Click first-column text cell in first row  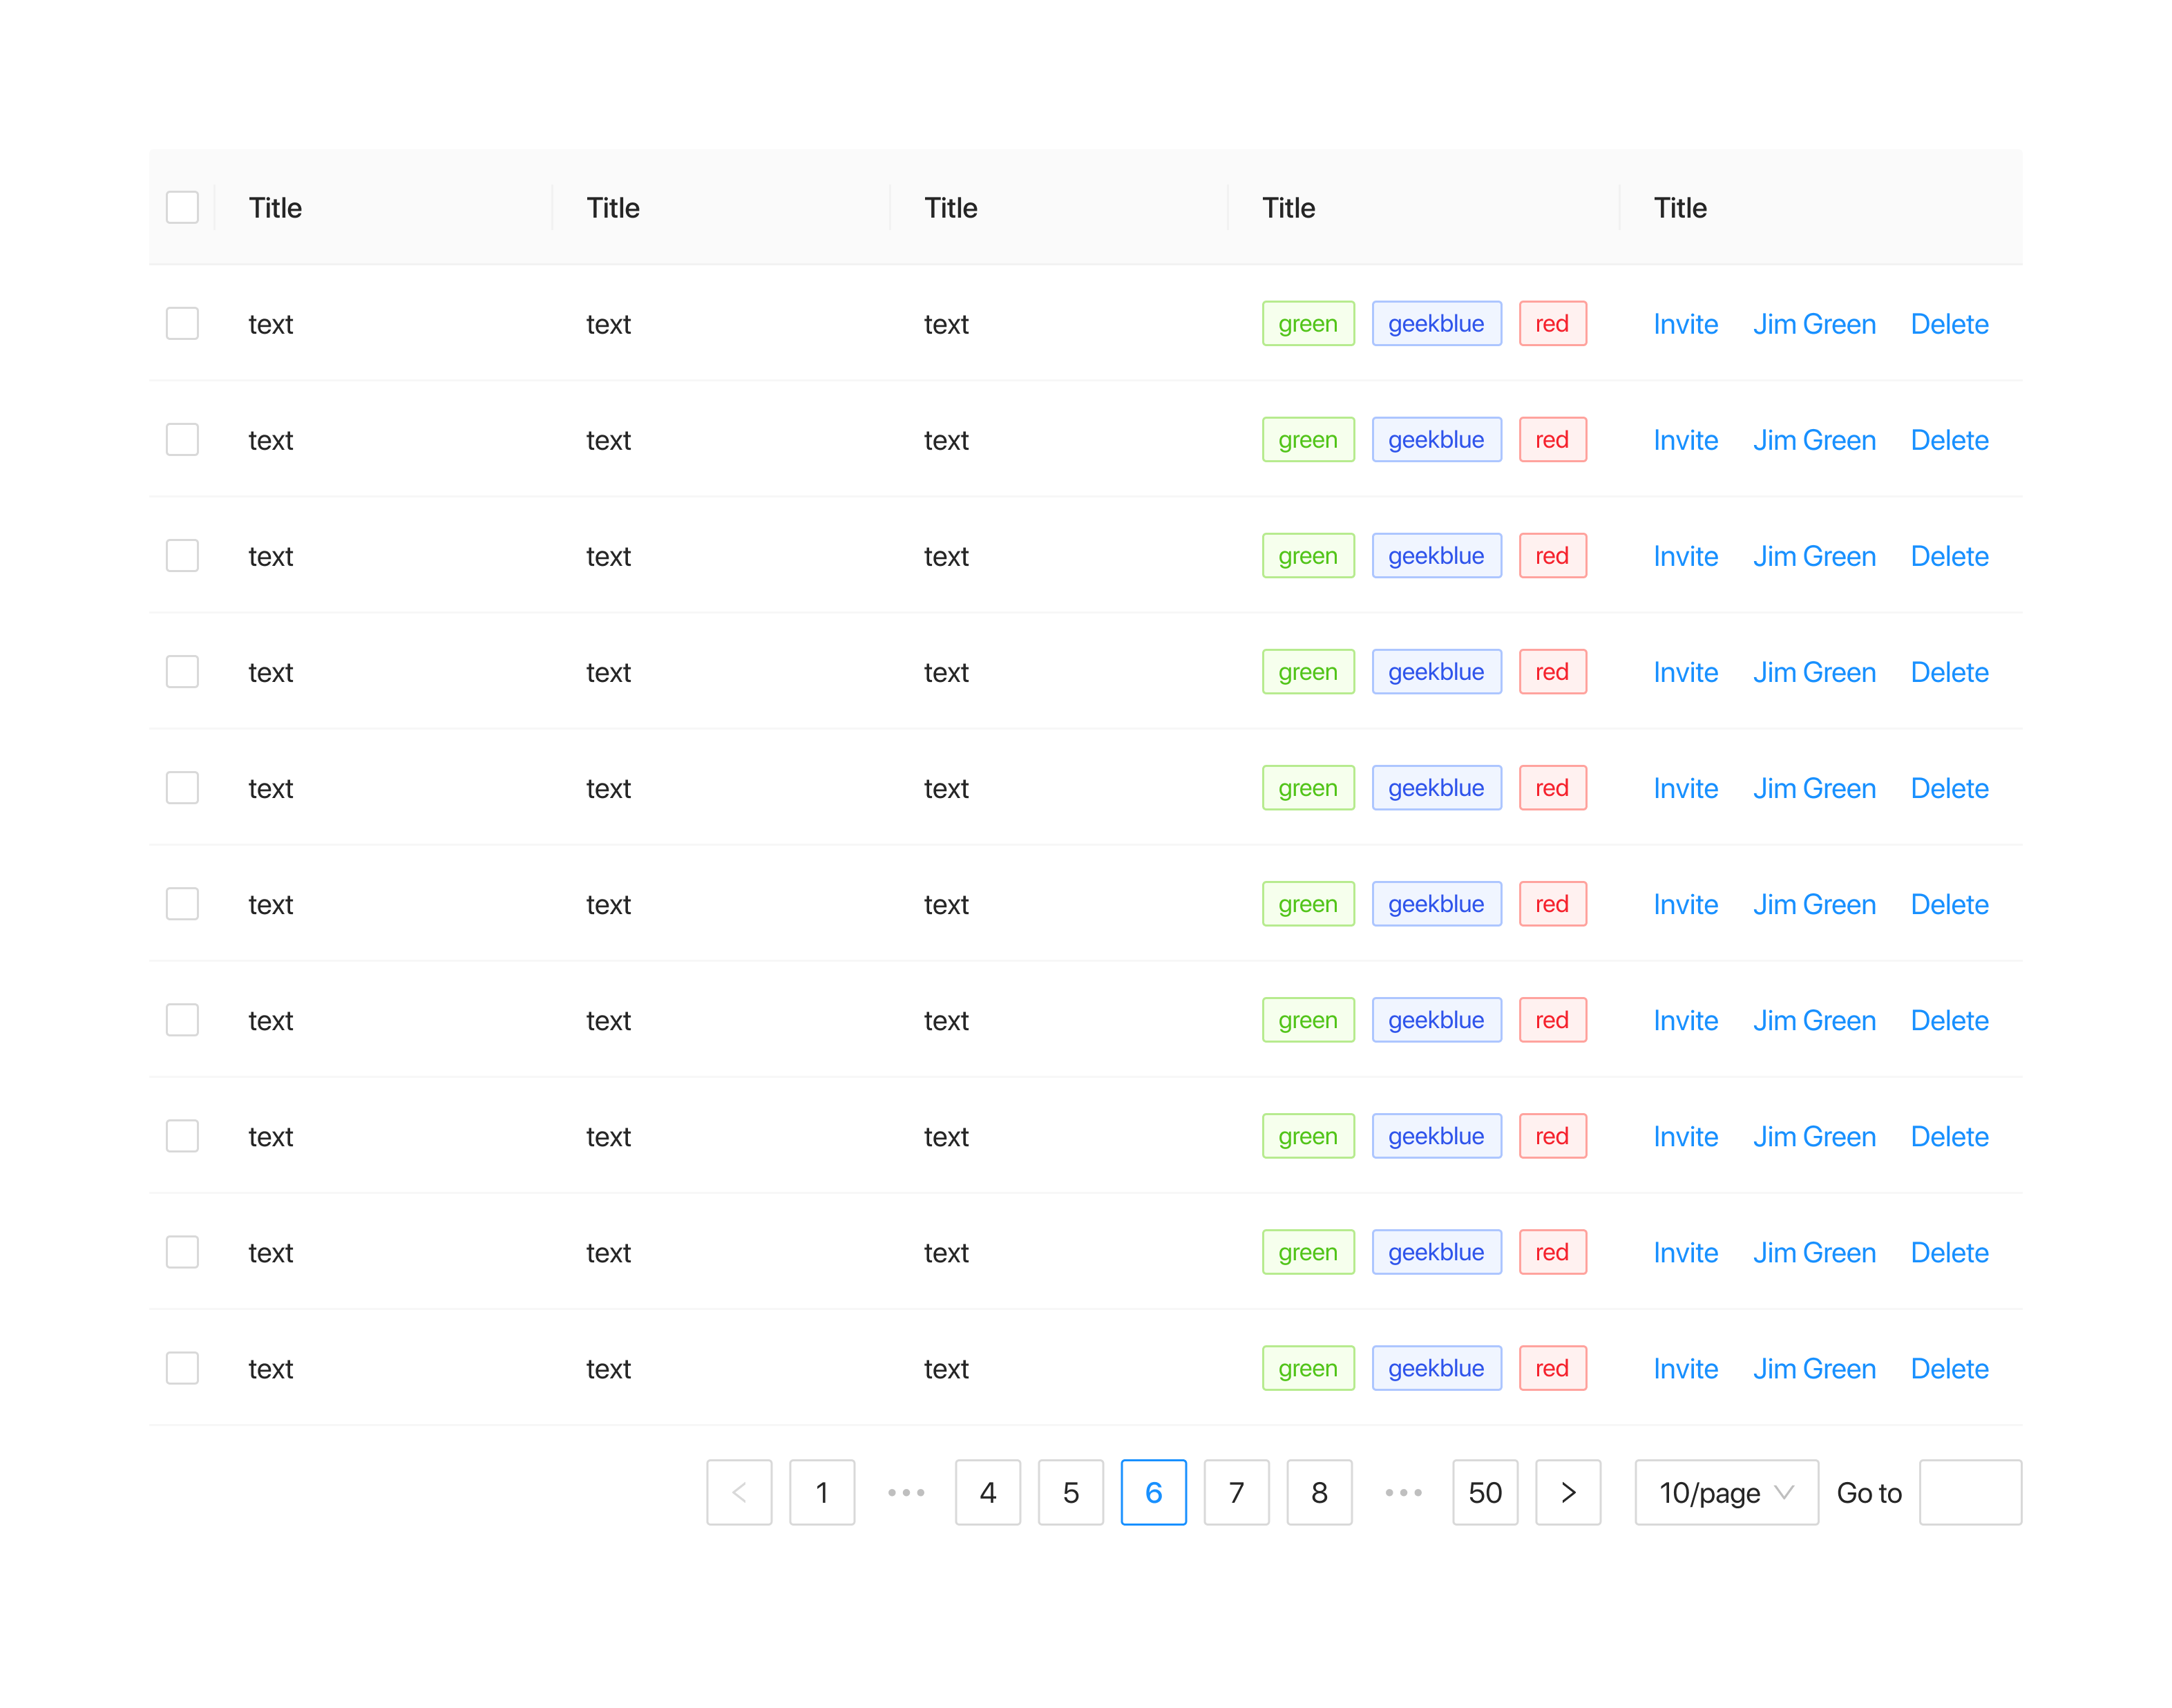(x=271, y=324)
